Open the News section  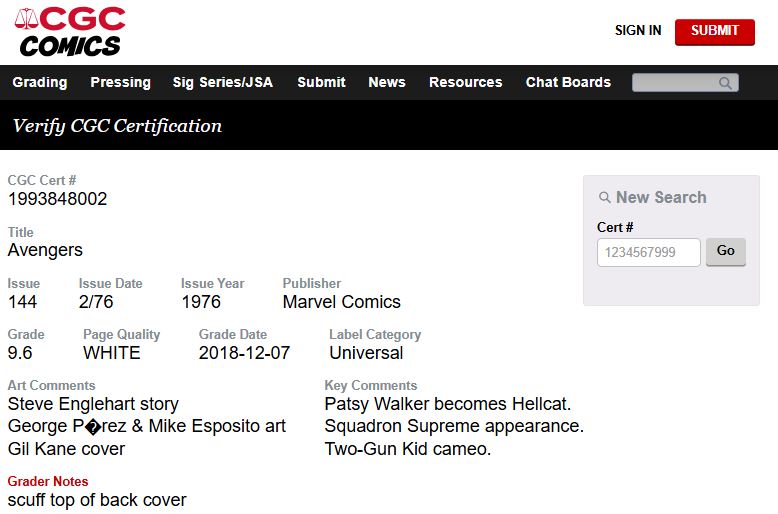pos(387,82)
